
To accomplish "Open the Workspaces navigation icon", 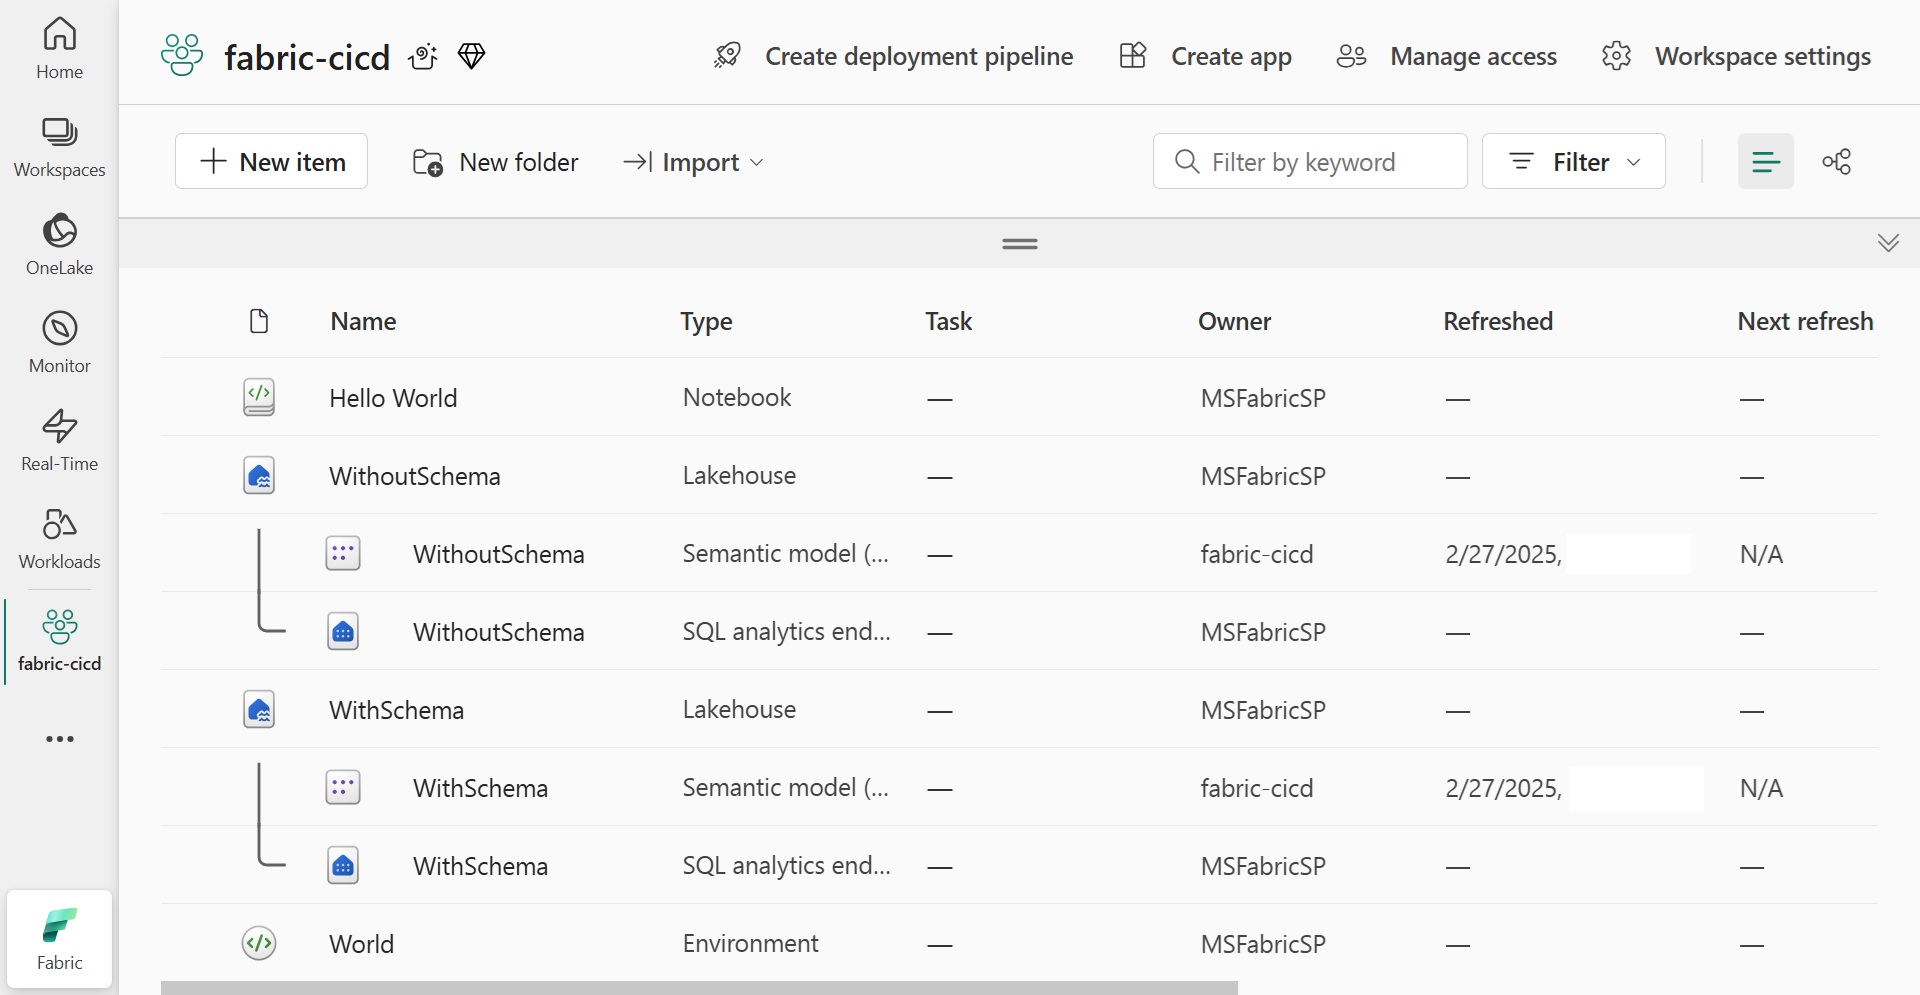I will coord(59,147).
